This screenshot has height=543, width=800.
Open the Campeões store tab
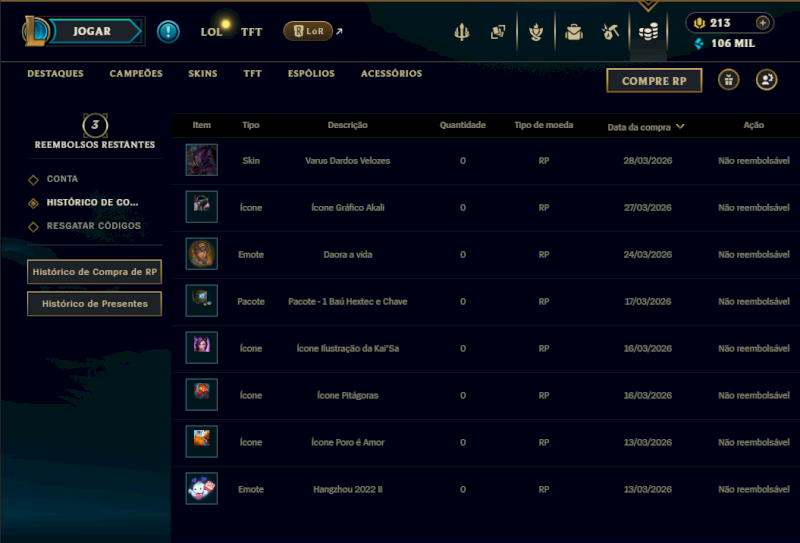coord(136,73)
